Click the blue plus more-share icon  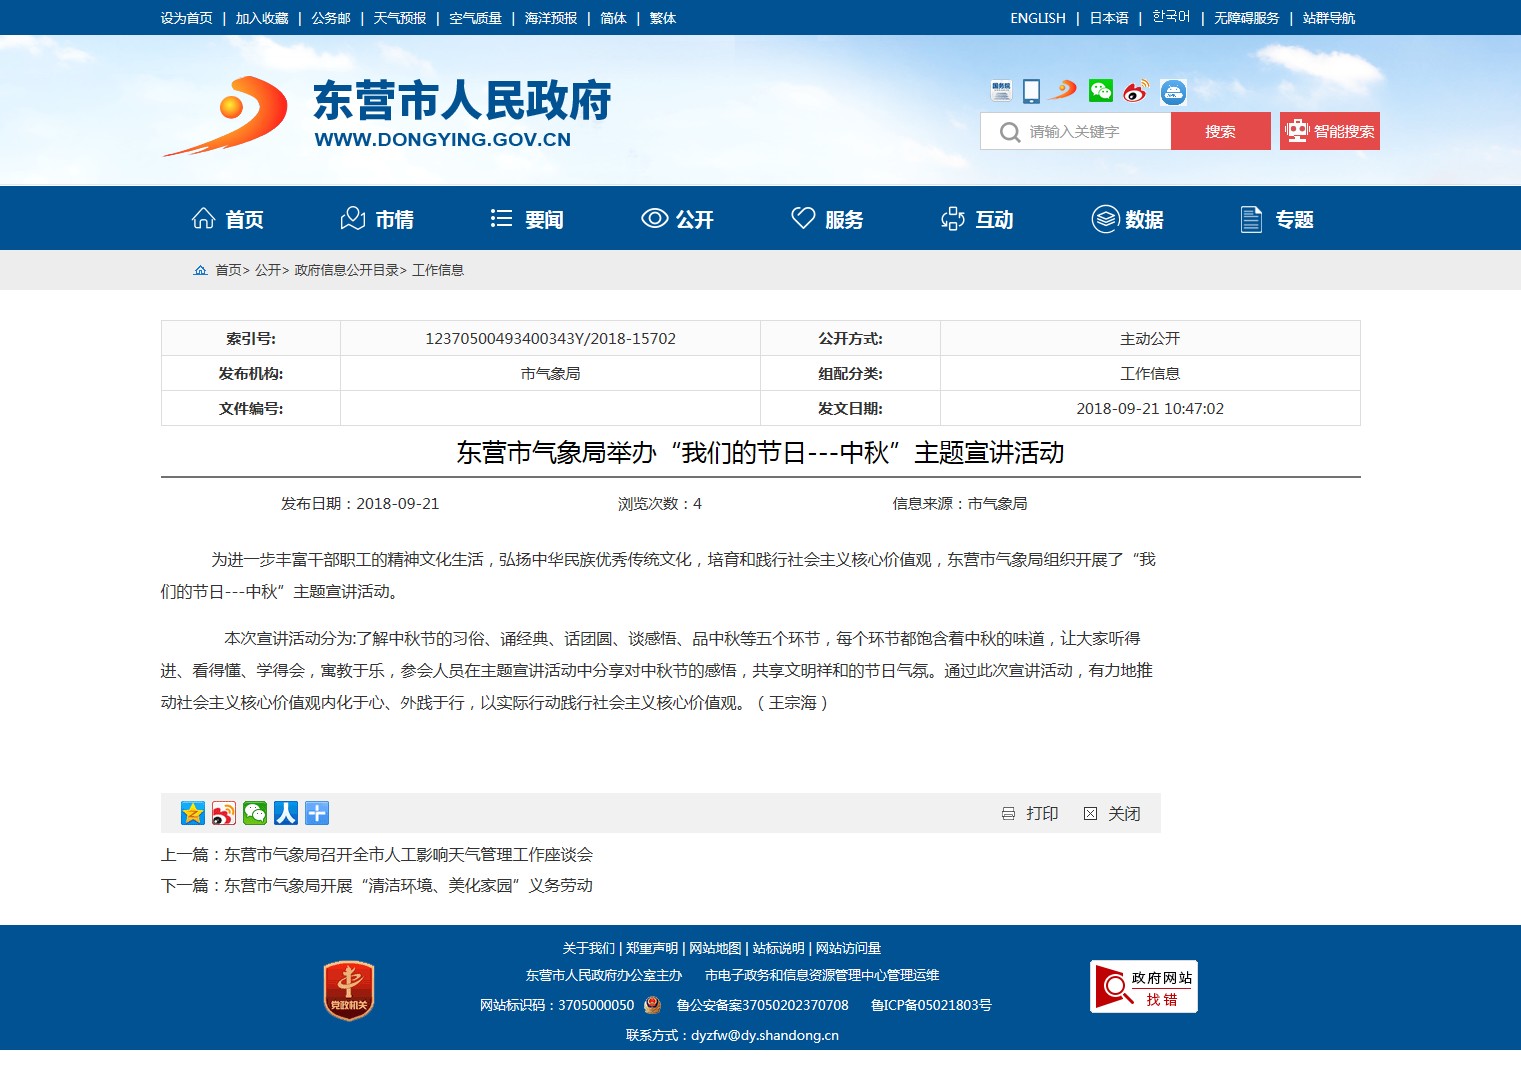[317, 813]
